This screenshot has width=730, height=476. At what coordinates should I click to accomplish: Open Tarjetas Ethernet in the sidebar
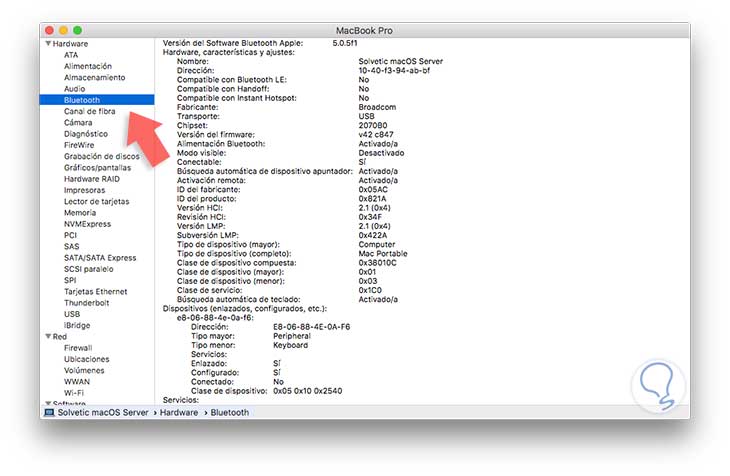(x=95, y=292)
